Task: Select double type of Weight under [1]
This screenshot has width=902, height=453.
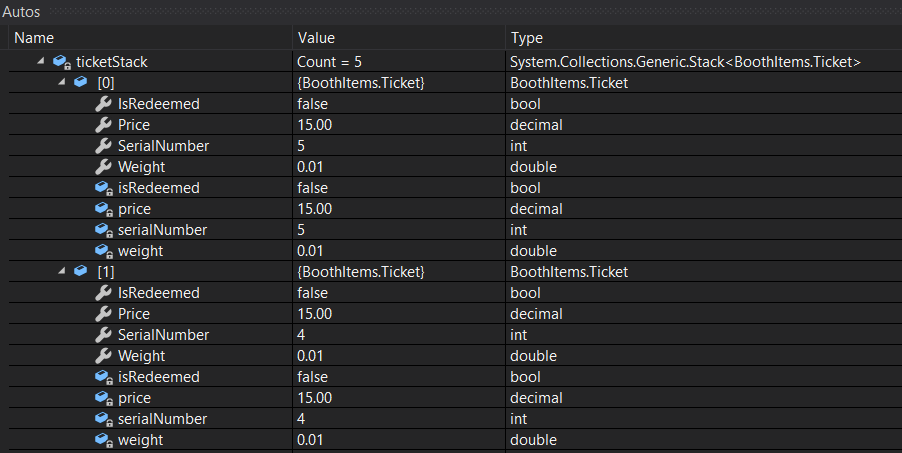Action: click(533, 355)
